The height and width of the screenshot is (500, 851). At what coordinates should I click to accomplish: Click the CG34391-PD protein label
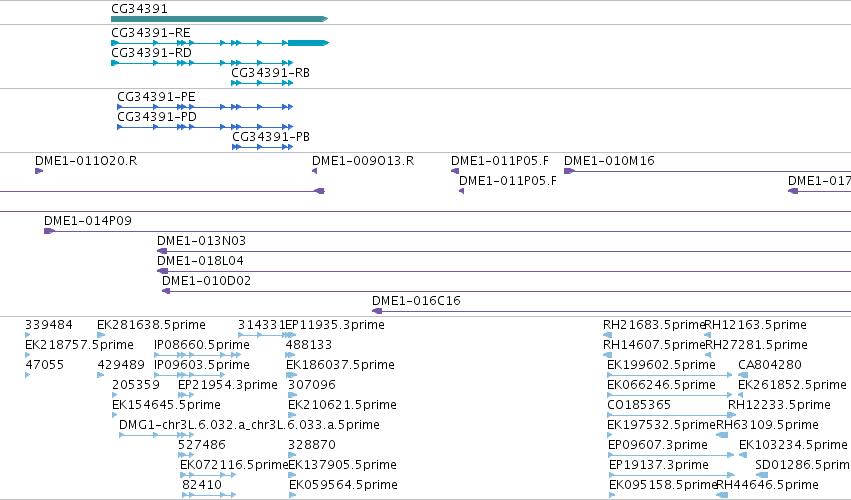coord(157,117)
